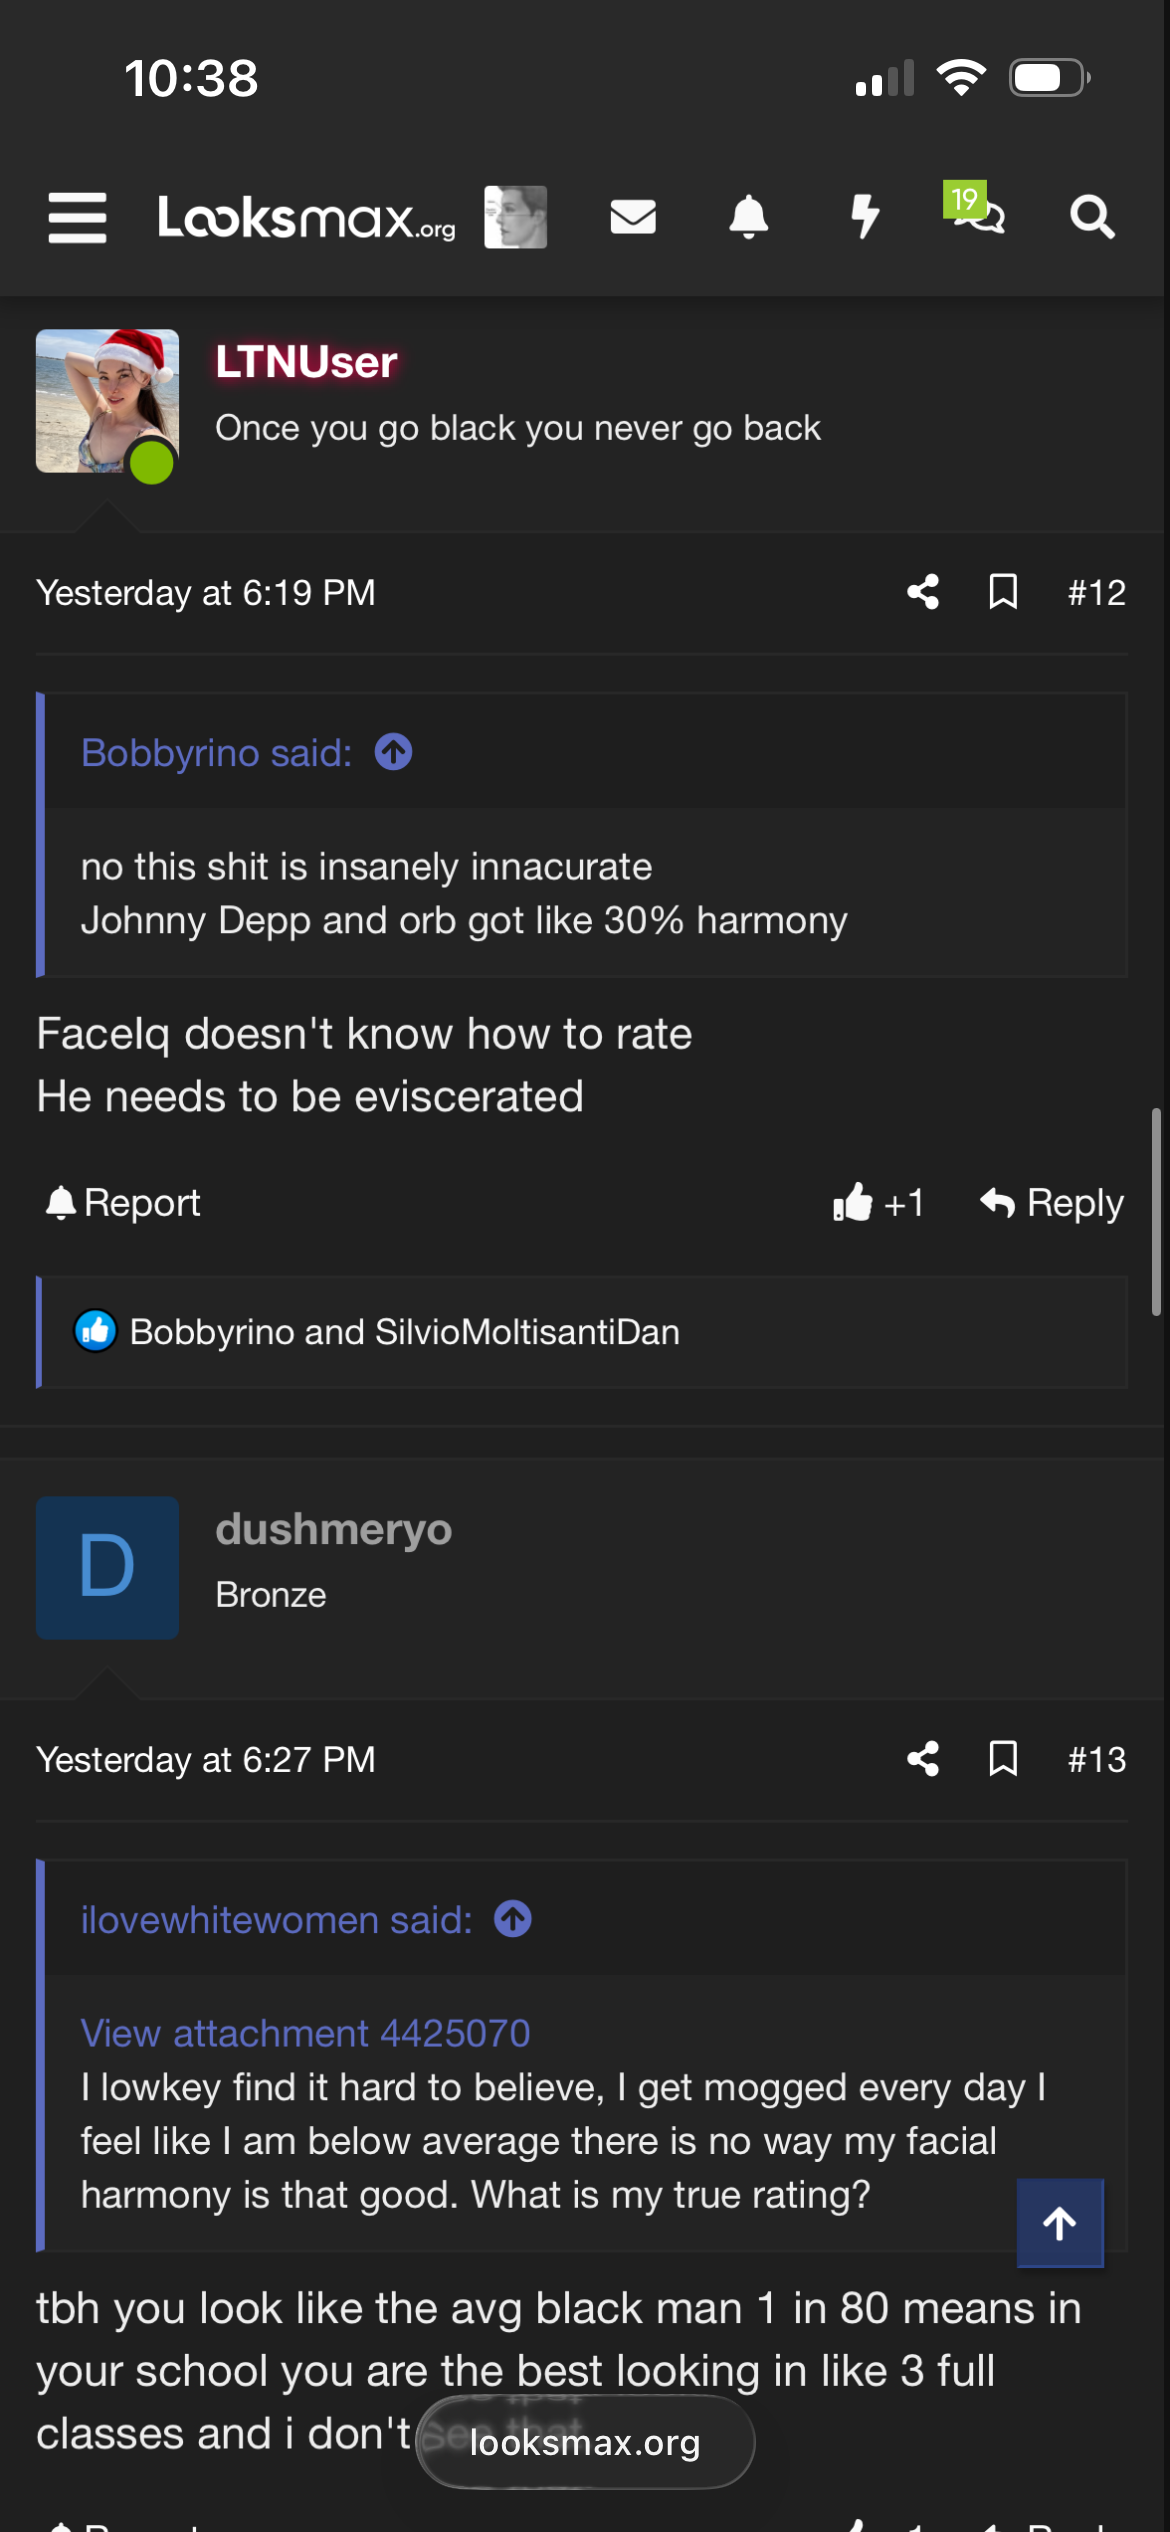
Task: Open account menu via header avatar
Action: [515, 217]
